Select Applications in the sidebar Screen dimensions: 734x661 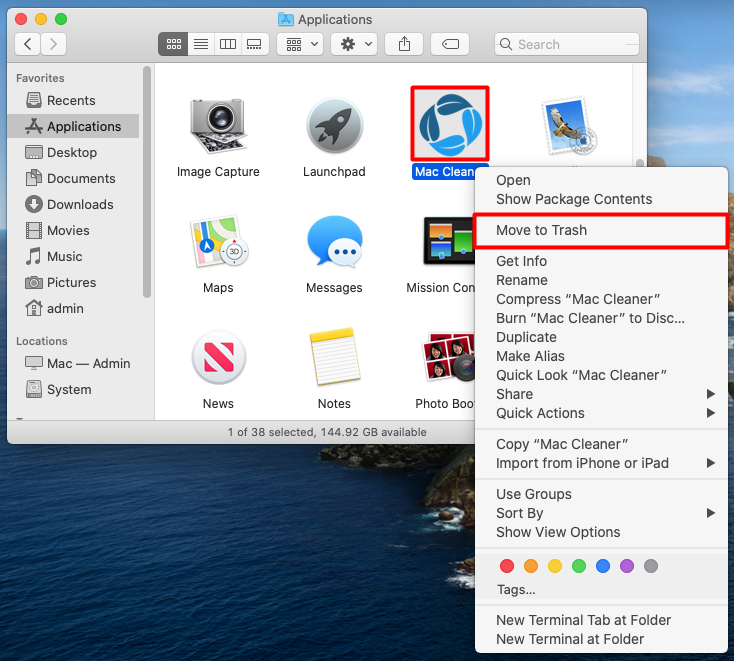73,126
